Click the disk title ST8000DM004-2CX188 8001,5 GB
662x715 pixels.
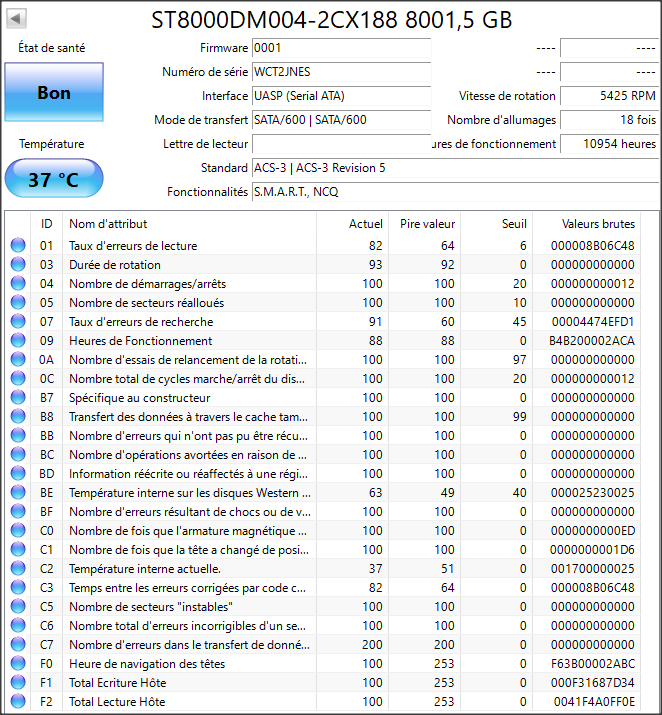[331, 20]
